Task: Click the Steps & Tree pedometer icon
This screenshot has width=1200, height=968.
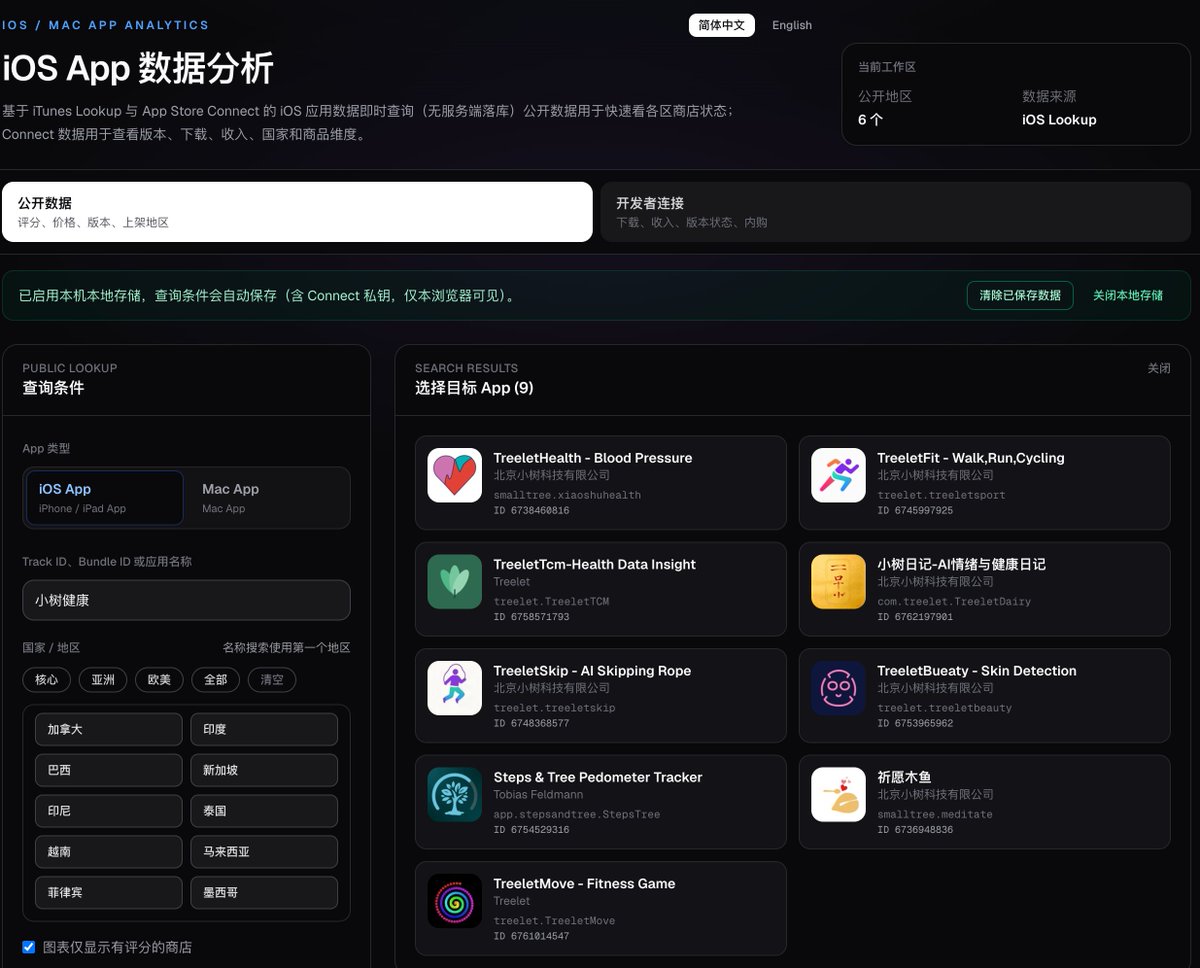Action: click(x=455, y=795)
